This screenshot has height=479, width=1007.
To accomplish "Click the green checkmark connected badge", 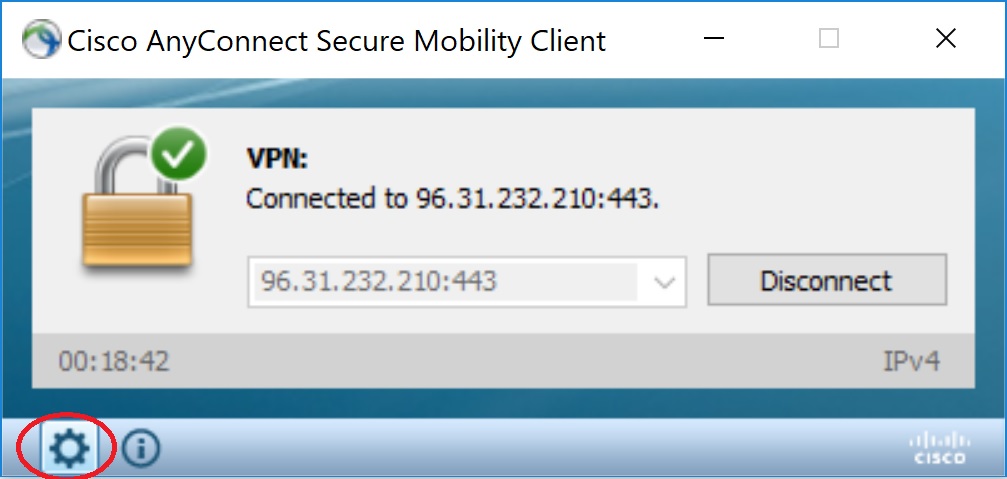I will [179, 153].
